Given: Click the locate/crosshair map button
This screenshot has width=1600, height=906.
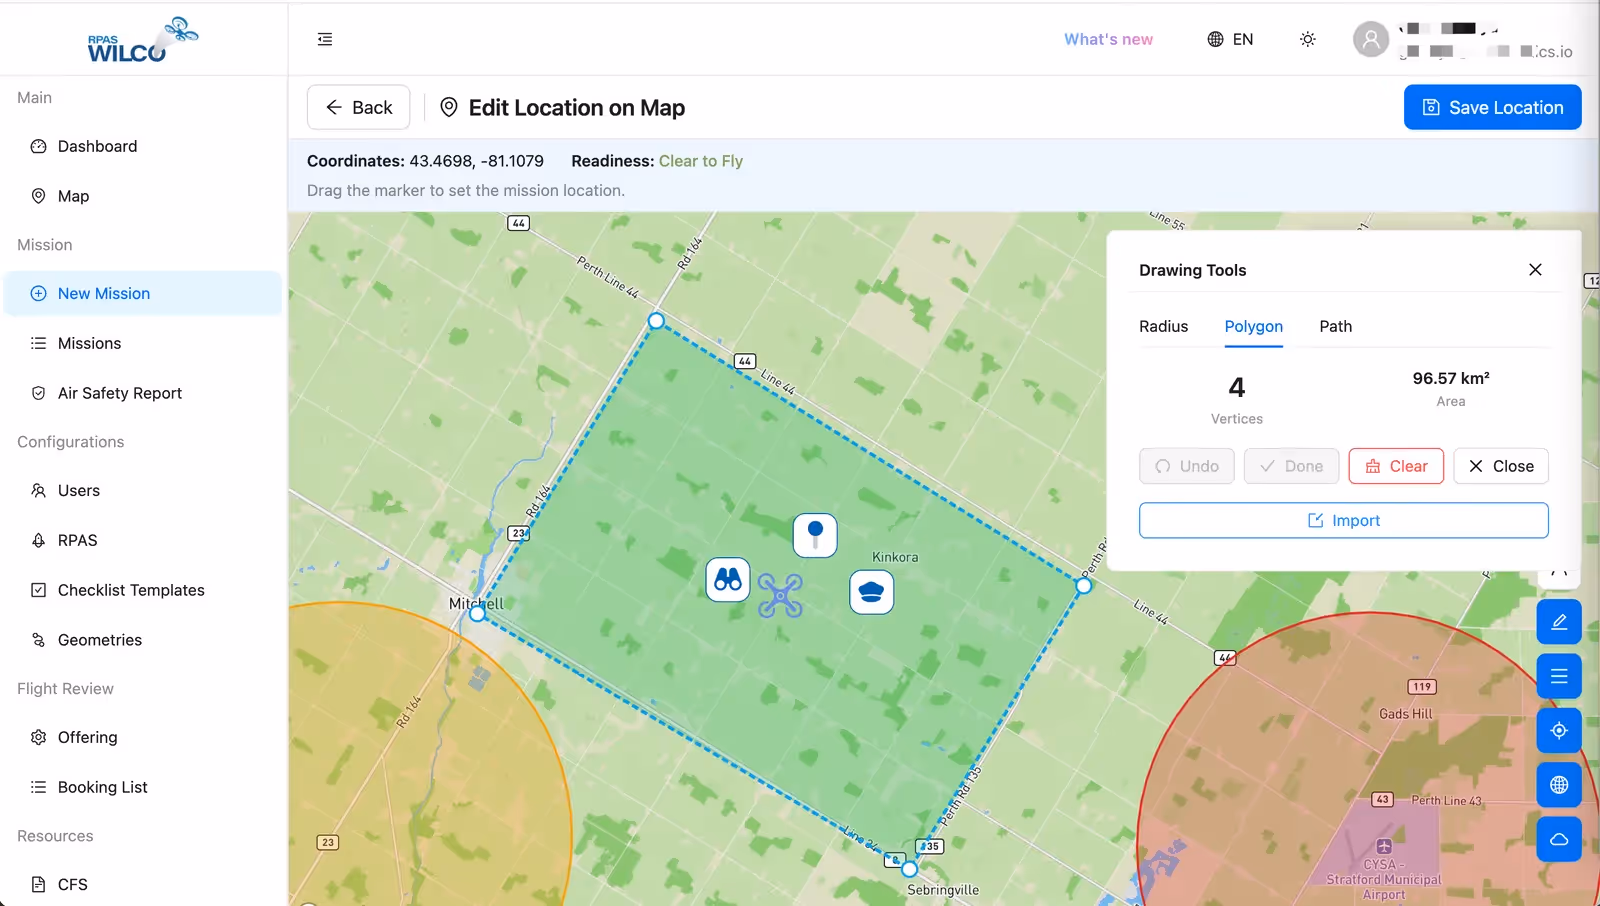Looking at the screenshot, I should pyautogui.click(x=1559, y=730).
